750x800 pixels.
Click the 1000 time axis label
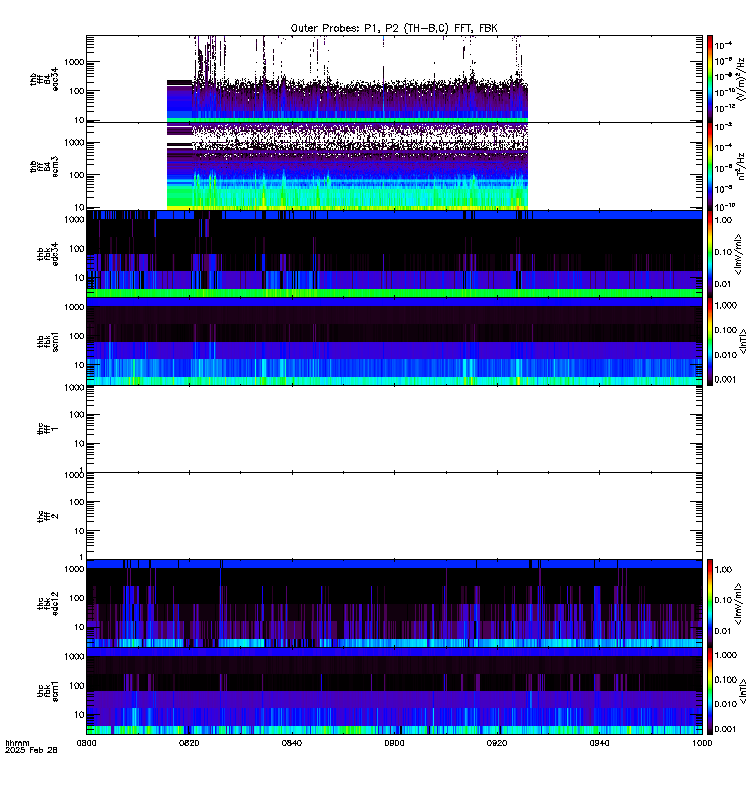click(x=702, y=743)
